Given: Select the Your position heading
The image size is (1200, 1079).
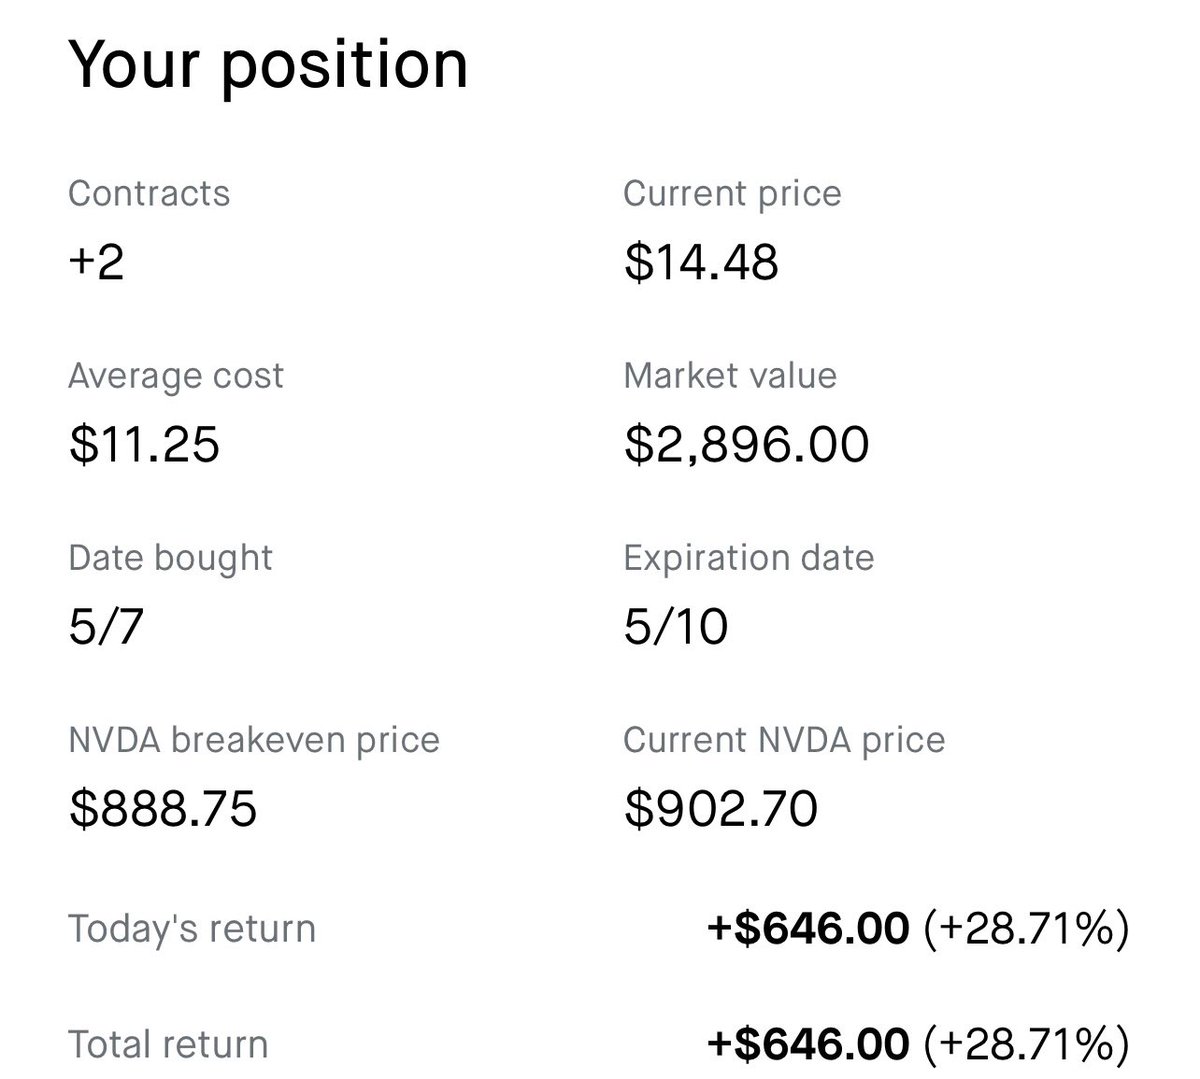Looking at the screenshot, I should (268, 66).
